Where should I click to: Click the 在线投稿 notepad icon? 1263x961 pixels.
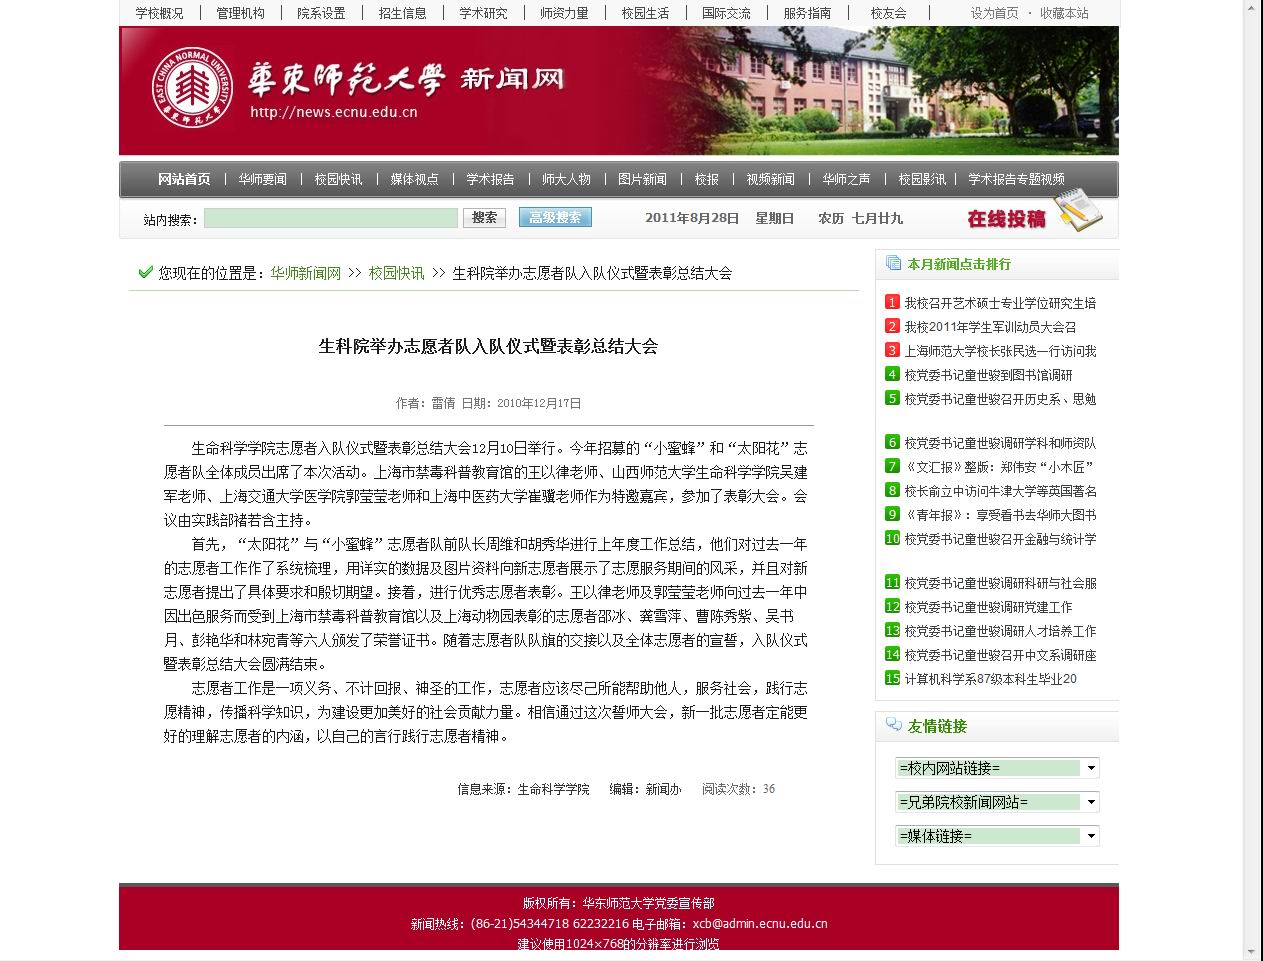coord(1079,211)
